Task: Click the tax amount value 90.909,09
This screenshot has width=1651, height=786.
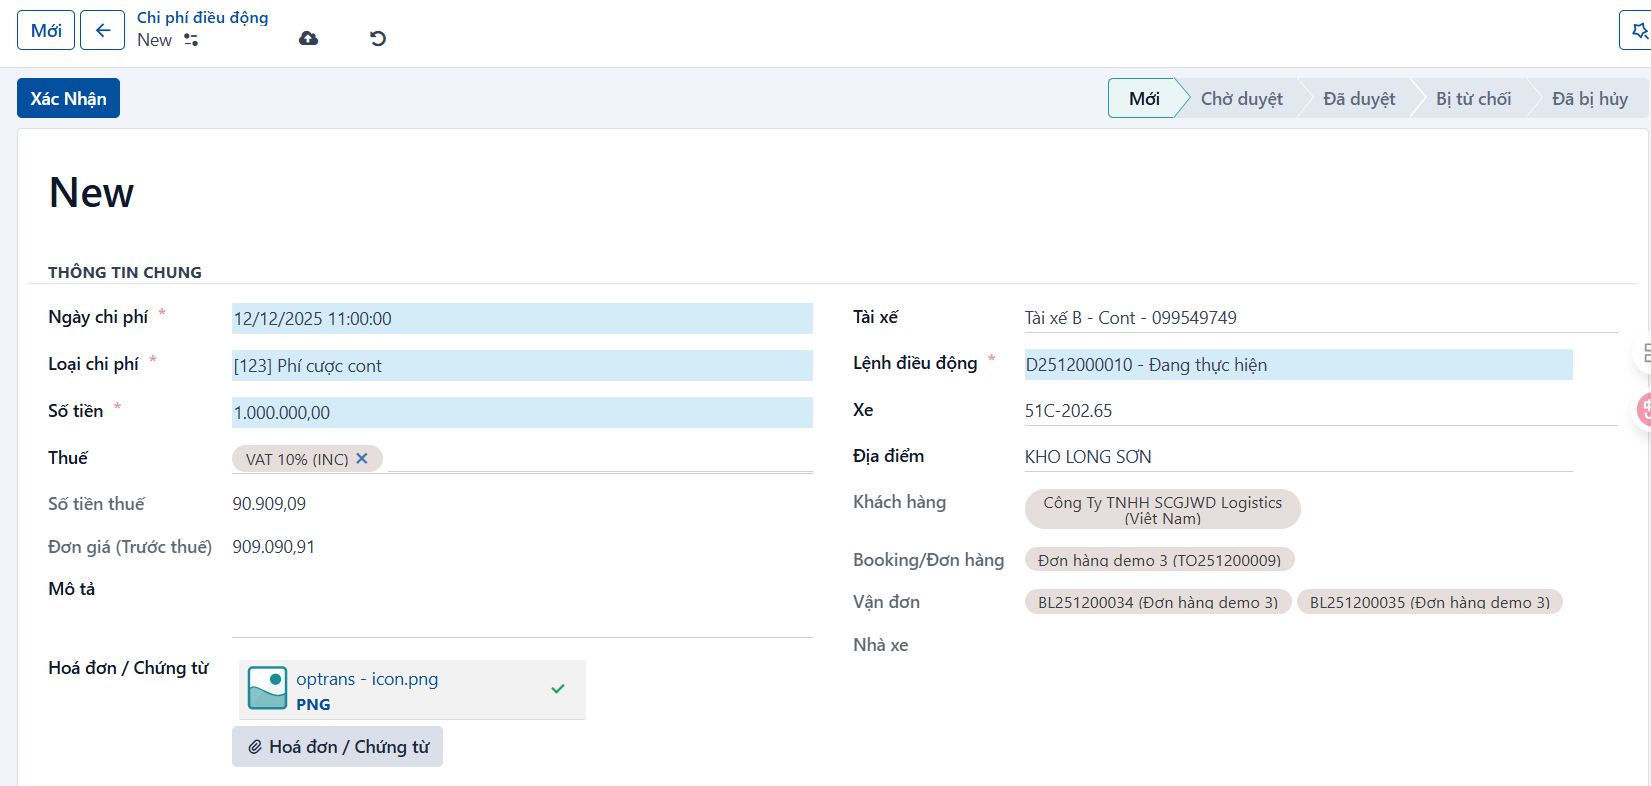Action: [x=269, y=504]
